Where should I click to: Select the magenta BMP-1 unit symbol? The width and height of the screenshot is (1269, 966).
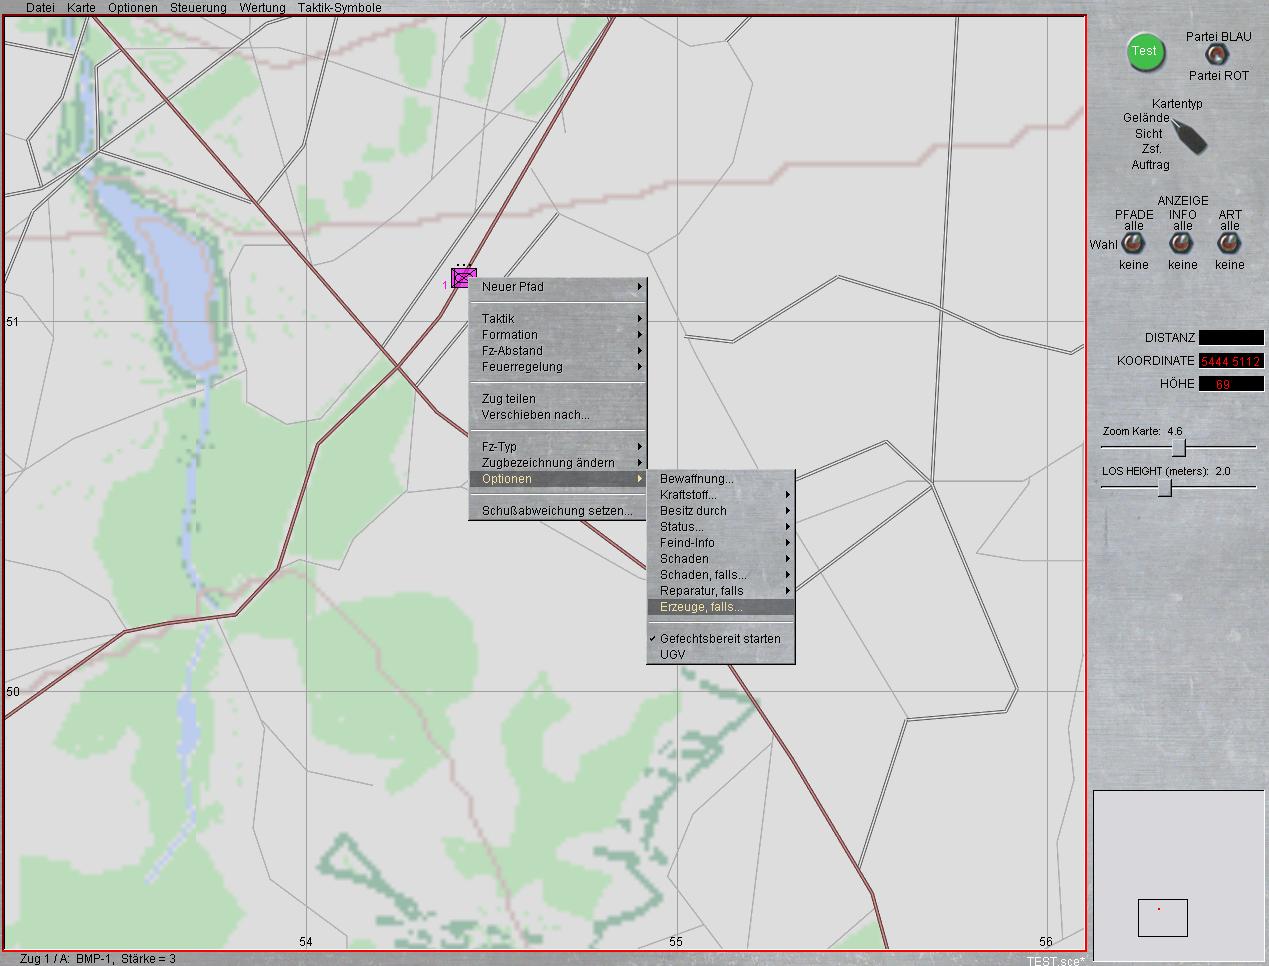point(462,279)
